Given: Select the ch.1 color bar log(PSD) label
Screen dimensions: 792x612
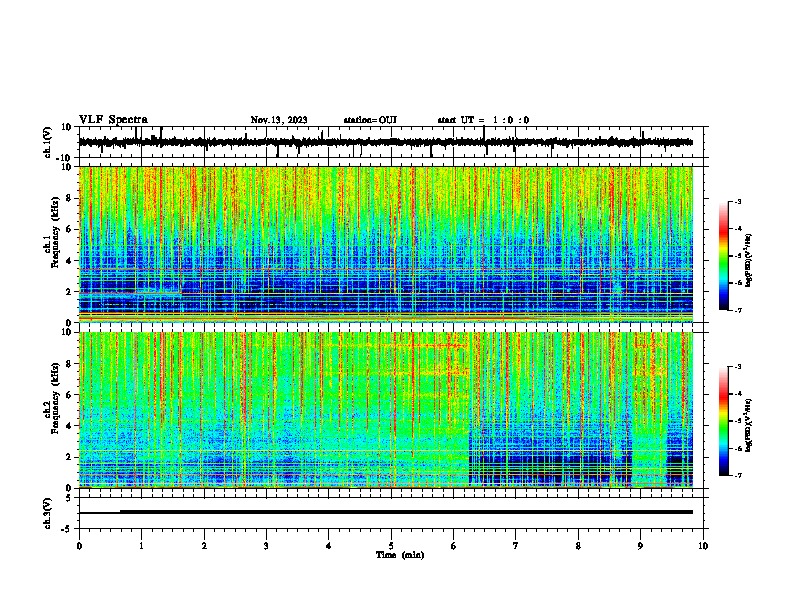Looking at the screenshot, I should (x=749, y=260).
